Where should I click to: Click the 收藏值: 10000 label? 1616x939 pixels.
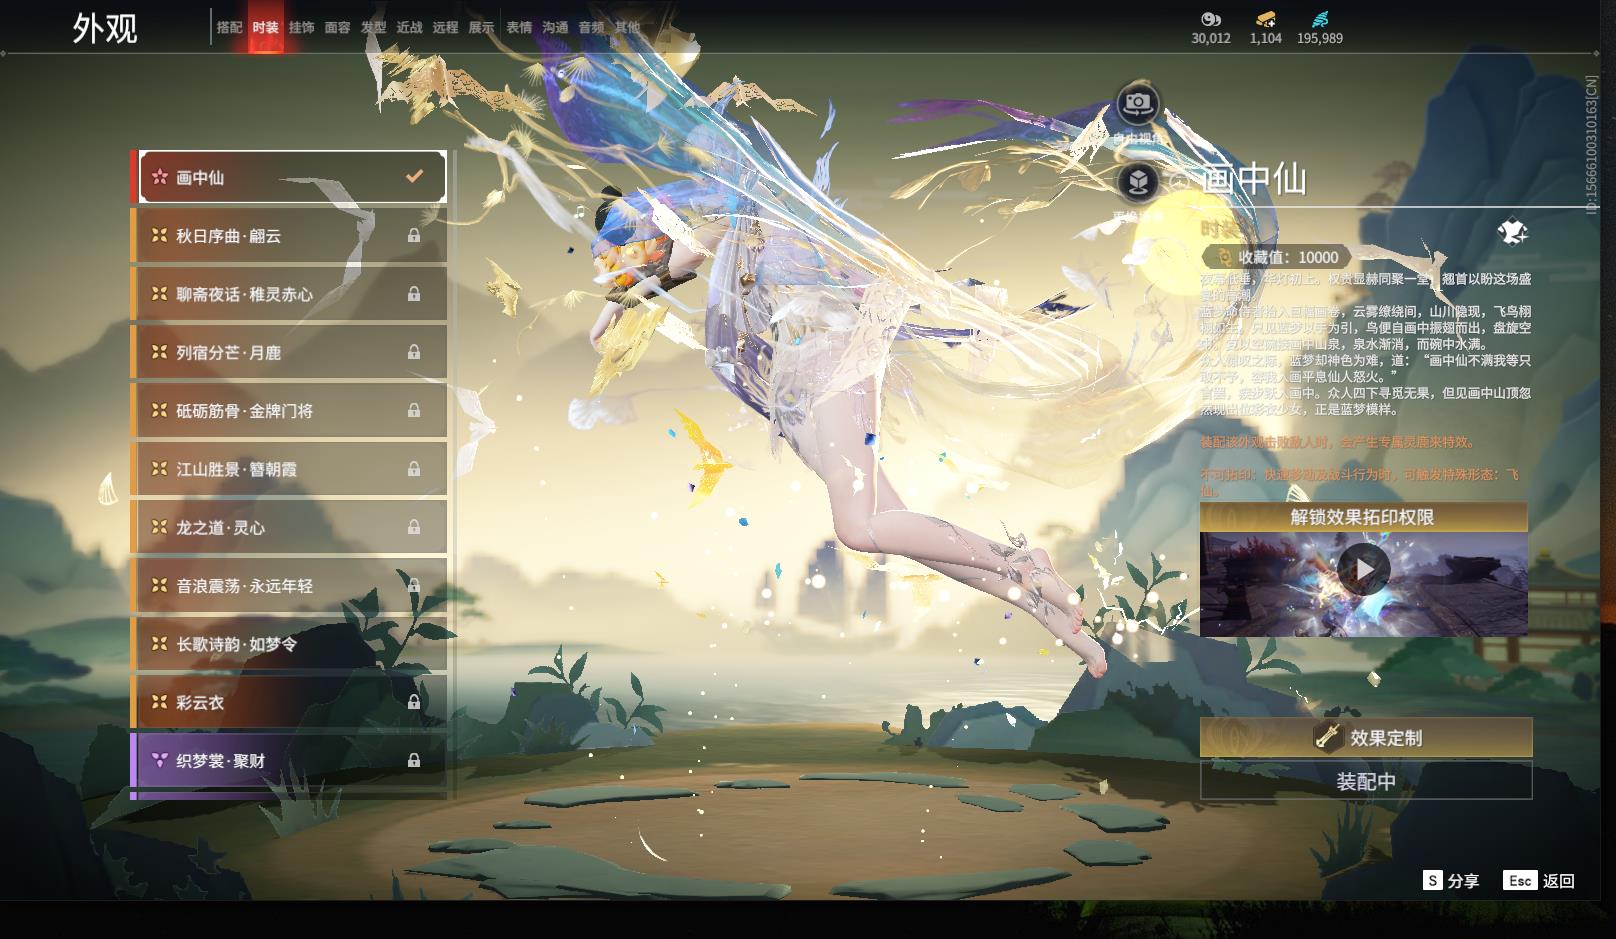1288,257
